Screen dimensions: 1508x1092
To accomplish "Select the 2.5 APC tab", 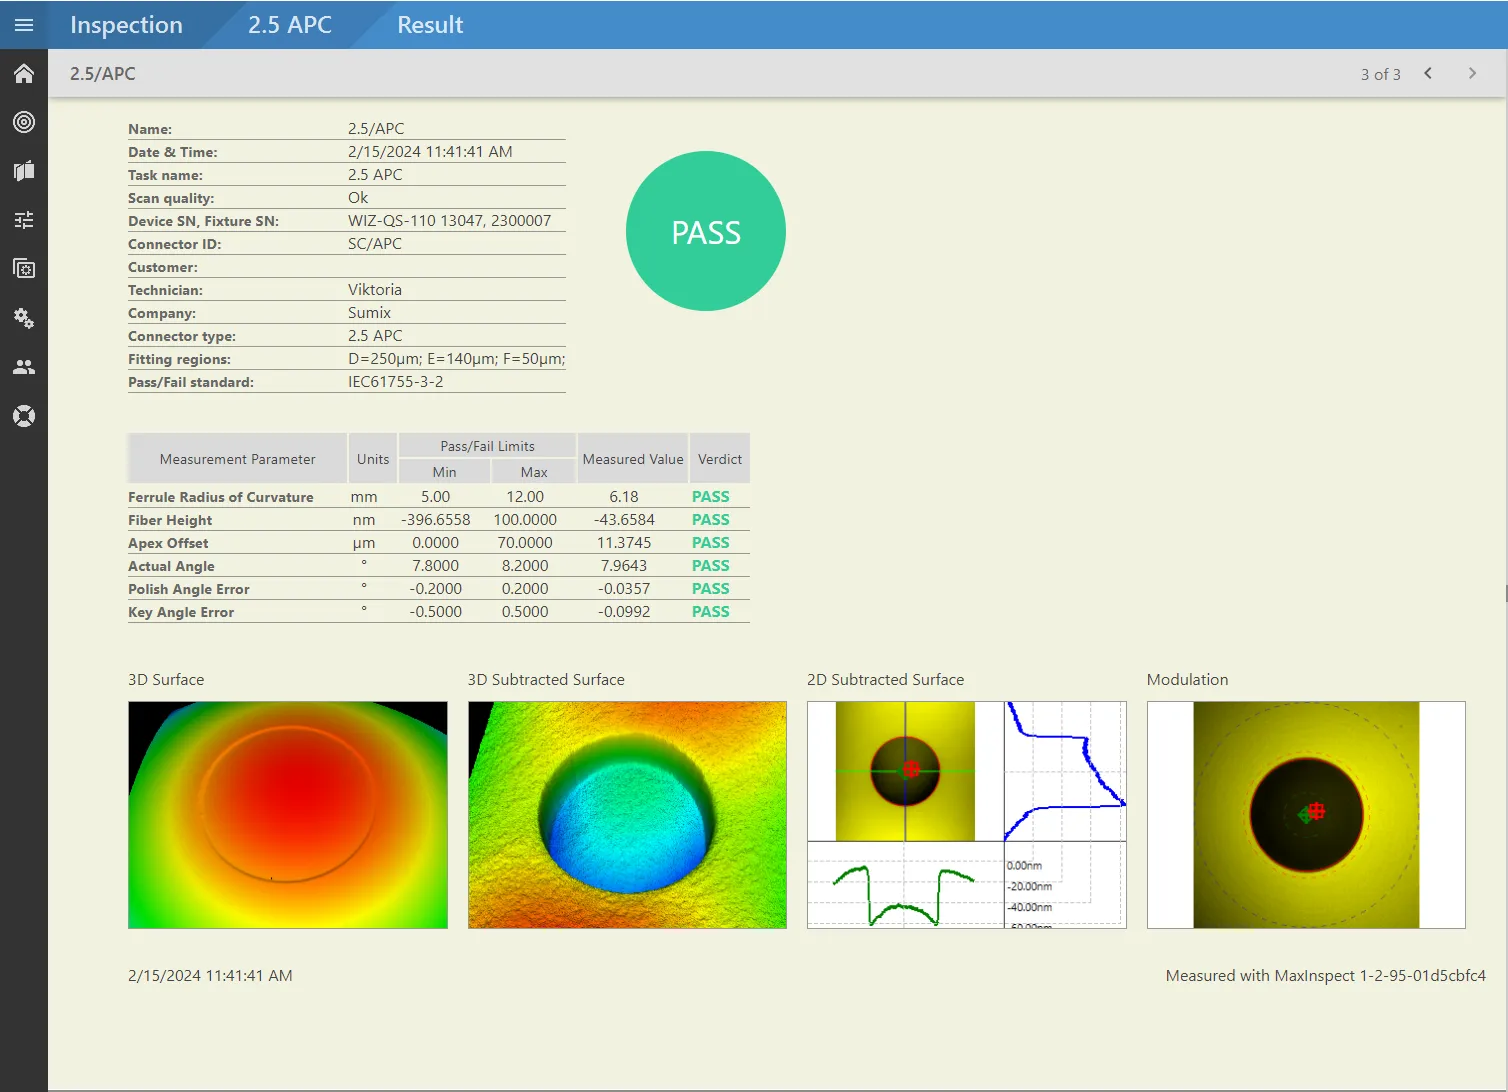I will tap(289, 24).
